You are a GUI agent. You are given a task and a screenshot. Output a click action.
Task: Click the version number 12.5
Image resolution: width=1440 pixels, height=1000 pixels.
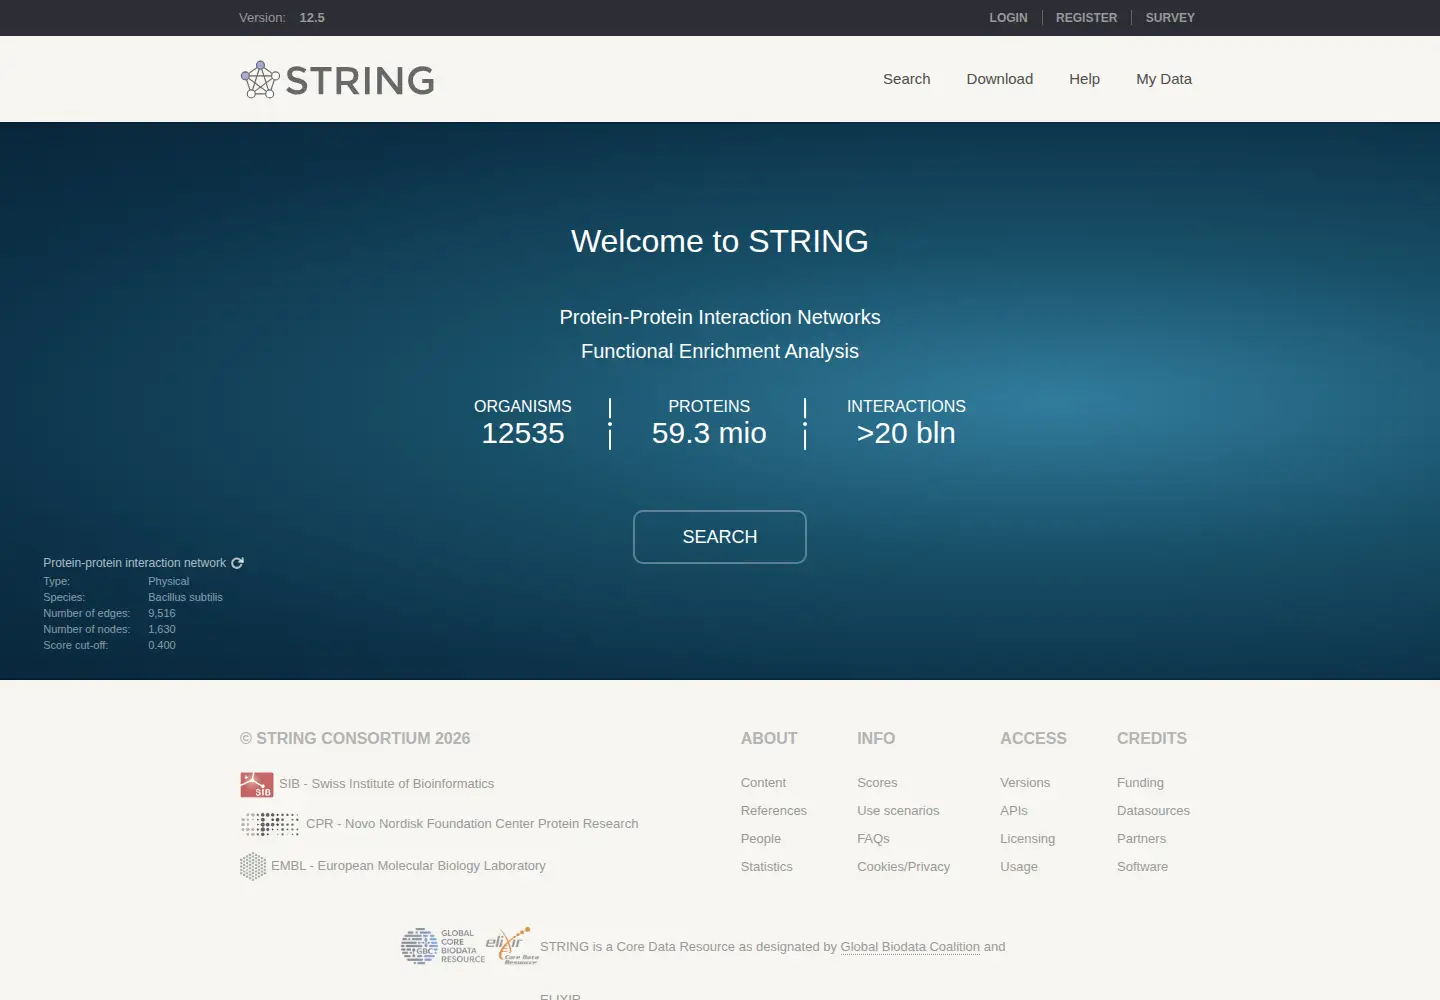[312, 18]
